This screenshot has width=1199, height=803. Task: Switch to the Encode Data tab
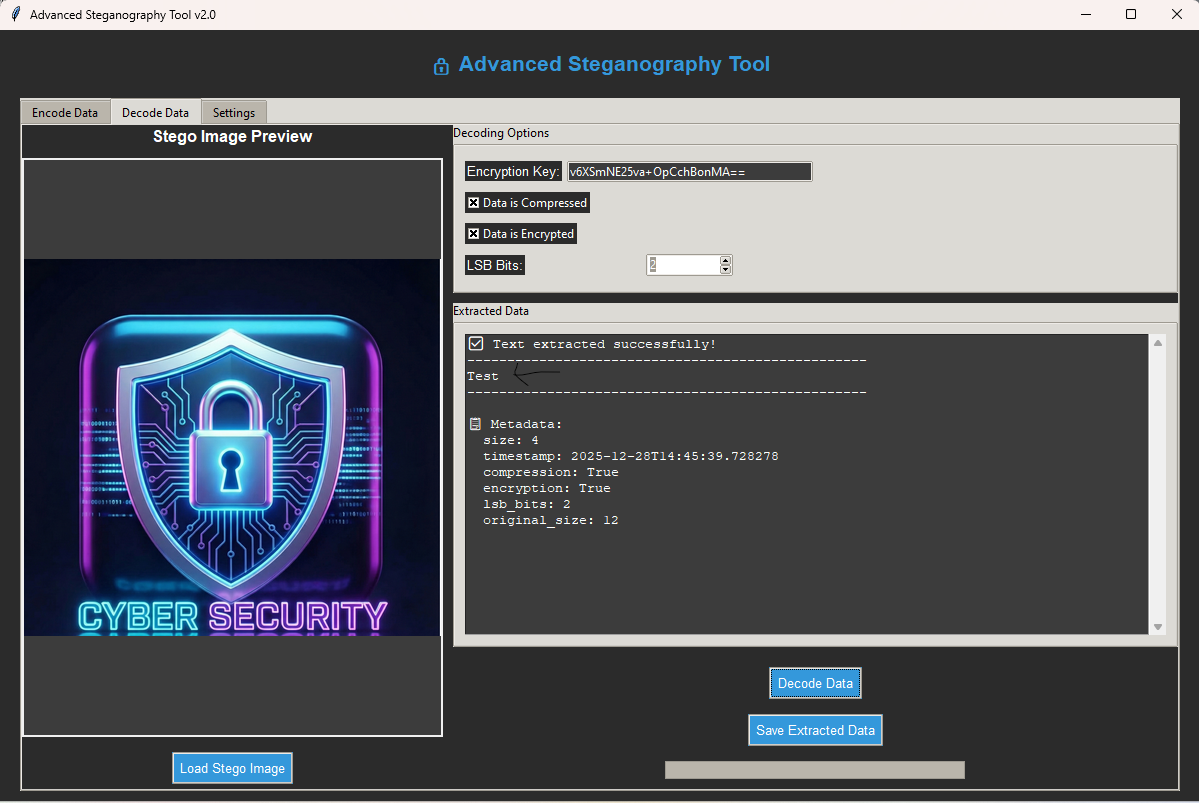point(65,113)
